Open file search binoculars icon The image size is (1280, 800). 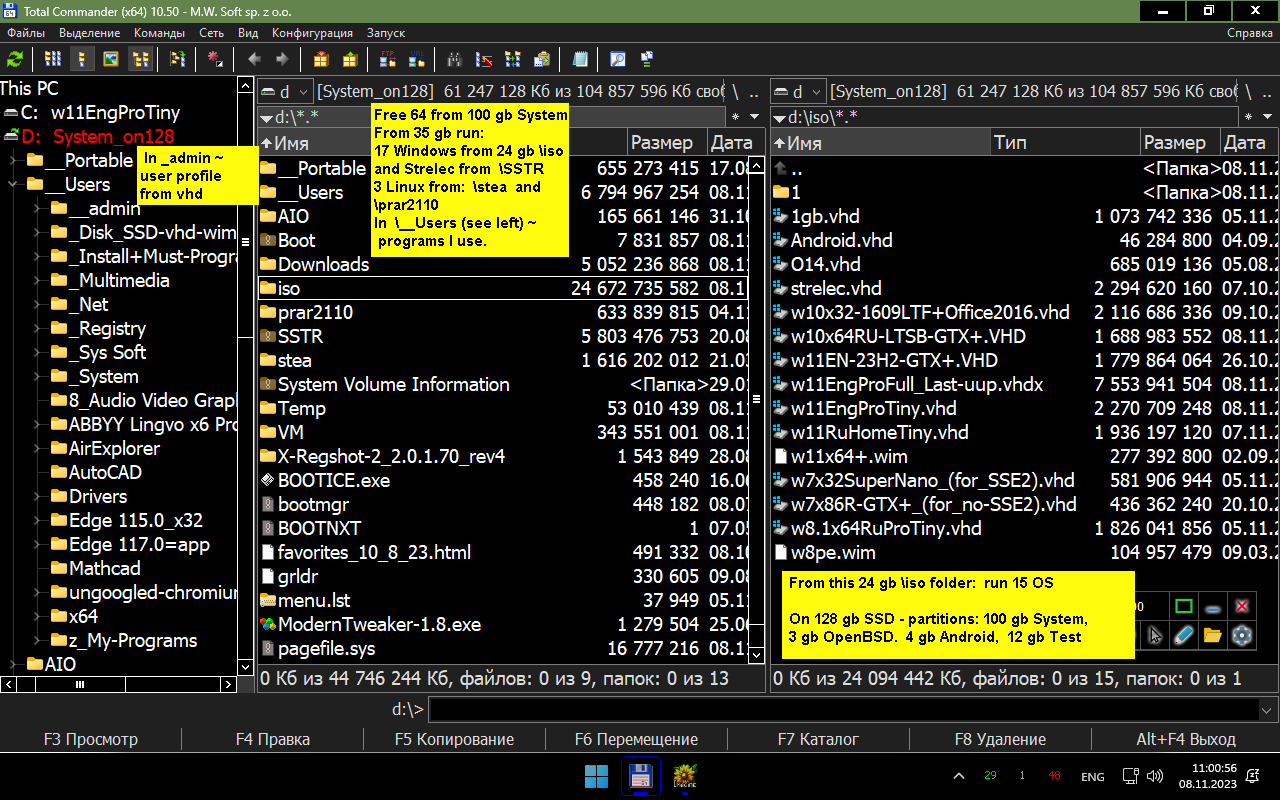pos(455,59)
